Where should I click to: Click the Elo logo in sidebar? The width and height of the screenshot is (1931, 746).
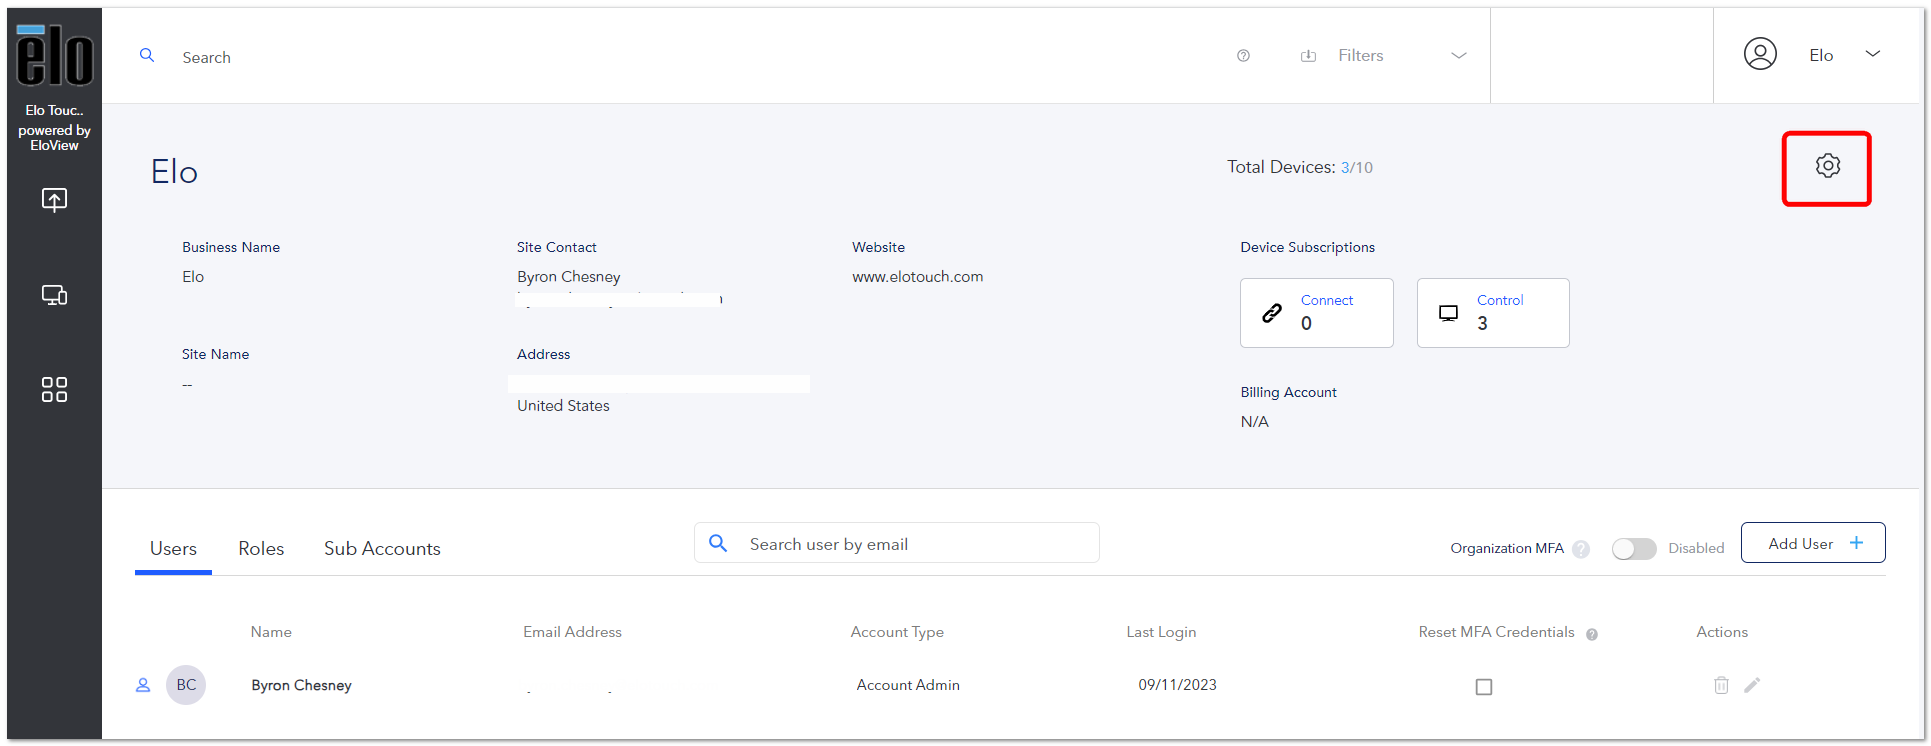55,55
